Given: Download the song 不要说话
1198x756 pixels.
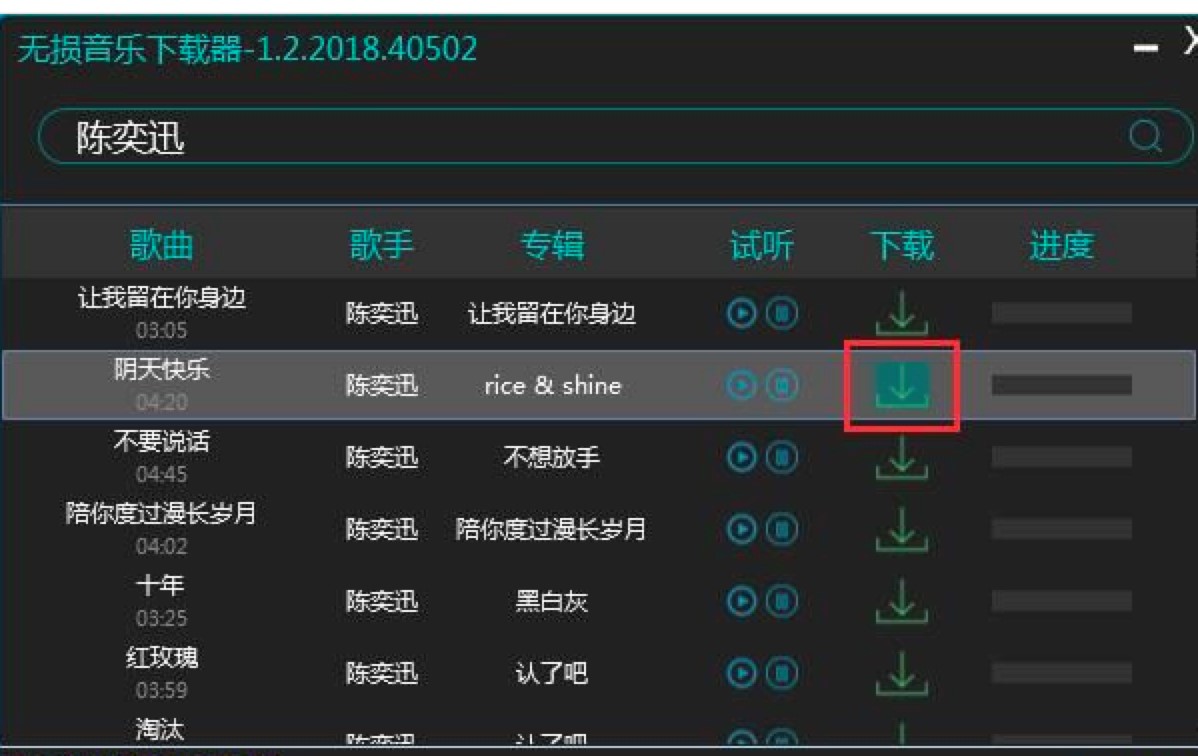Looking at the screenshot, I should pyautogui.click(x=902, y=457).
